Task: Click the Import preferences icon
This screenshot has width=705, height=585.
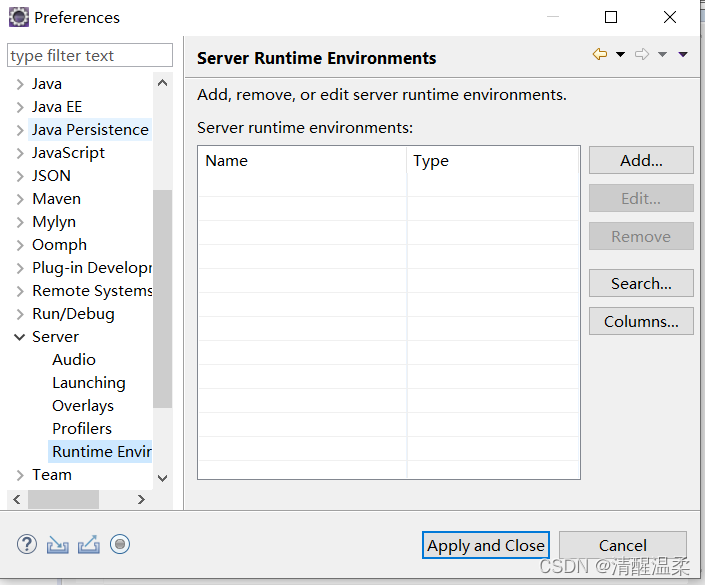Action: pyautogui.click(x=58, y=545)
